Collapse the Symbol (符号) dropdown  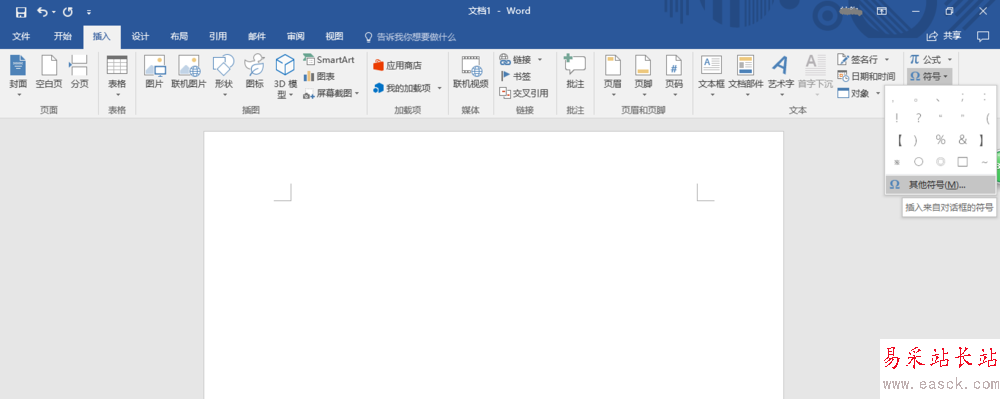coord(930,76)
